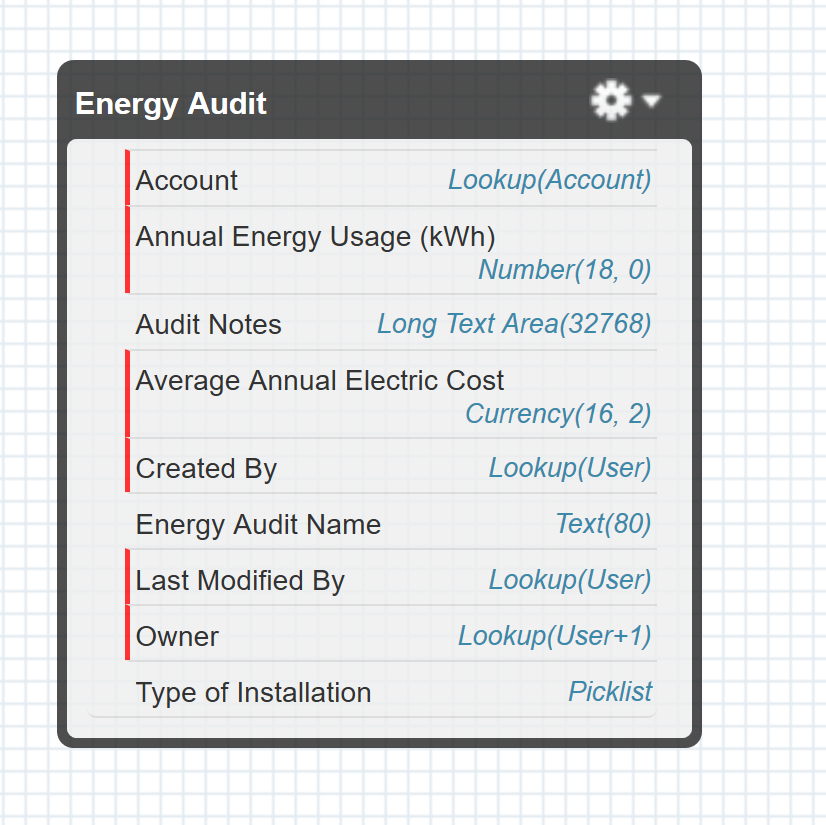Click the Lookup(User+1) type link

coord(554,636)
